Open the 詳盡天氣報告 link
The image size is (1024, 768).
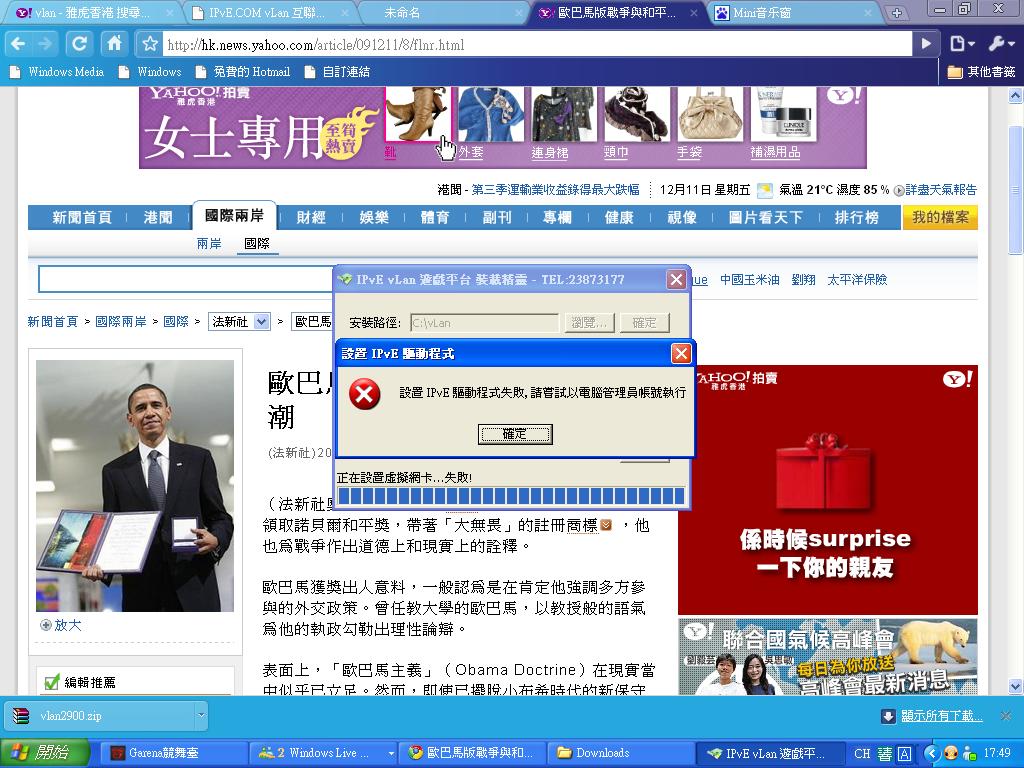click(x=940, y=189)
